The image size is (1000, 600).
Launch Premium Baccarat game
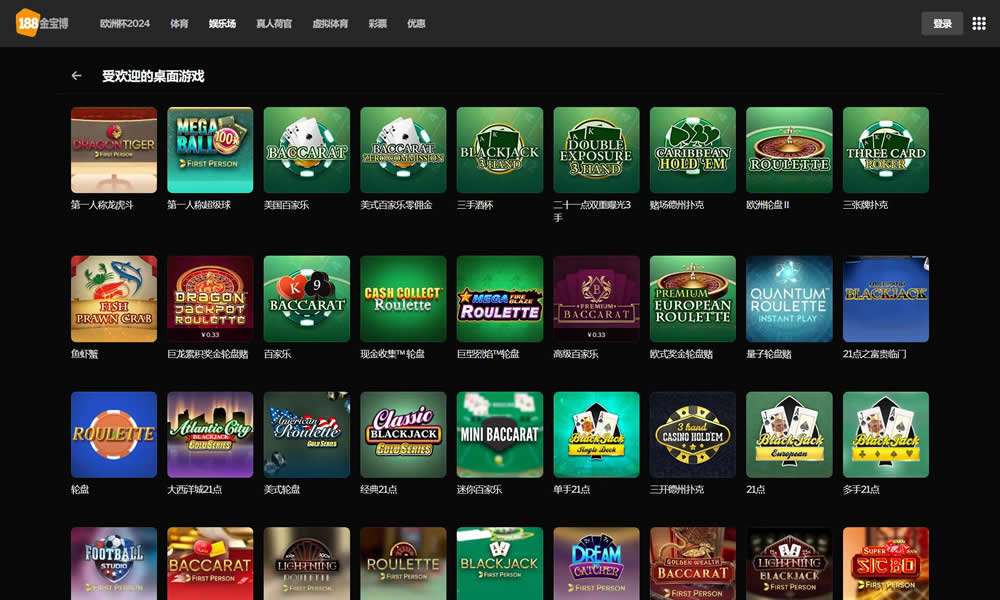click(596, 299)
